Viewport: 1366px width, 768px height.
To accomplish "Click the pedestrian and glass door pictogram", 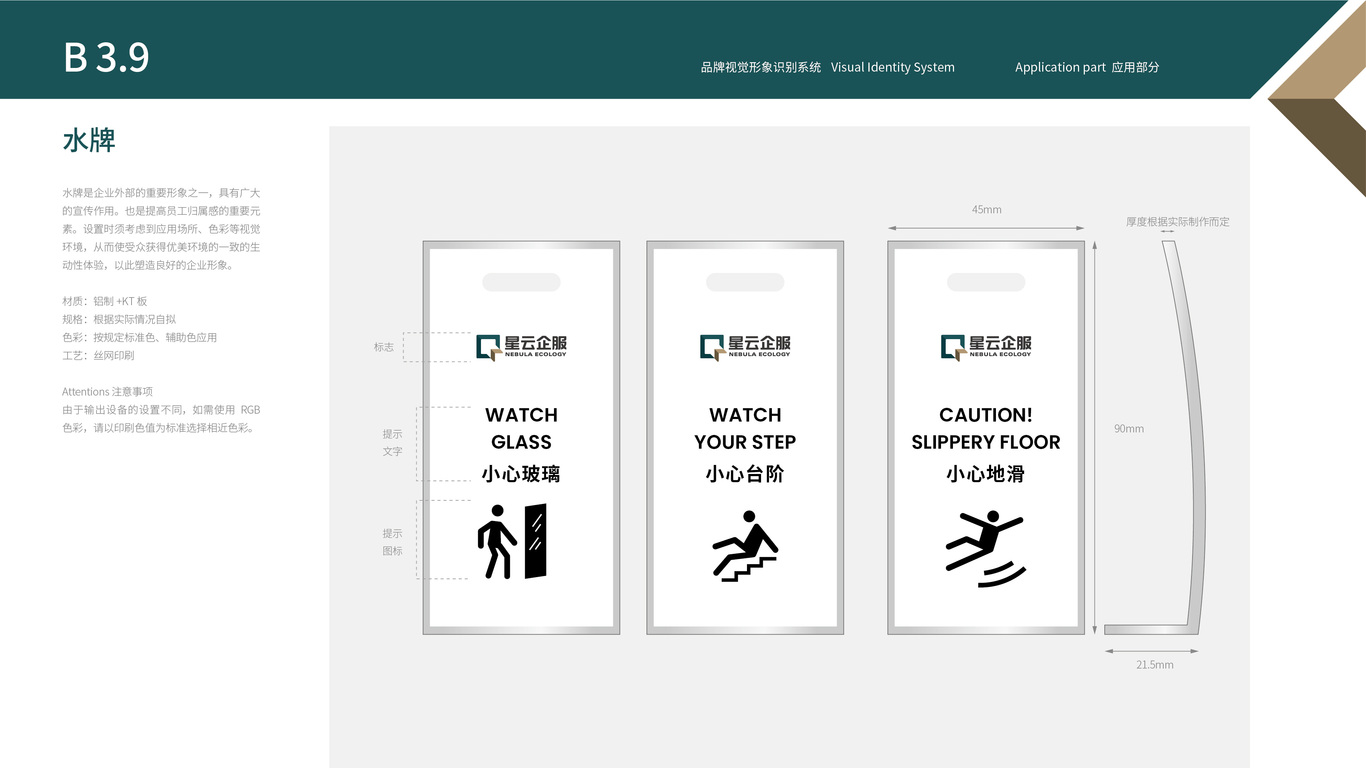I will (512, 541).
